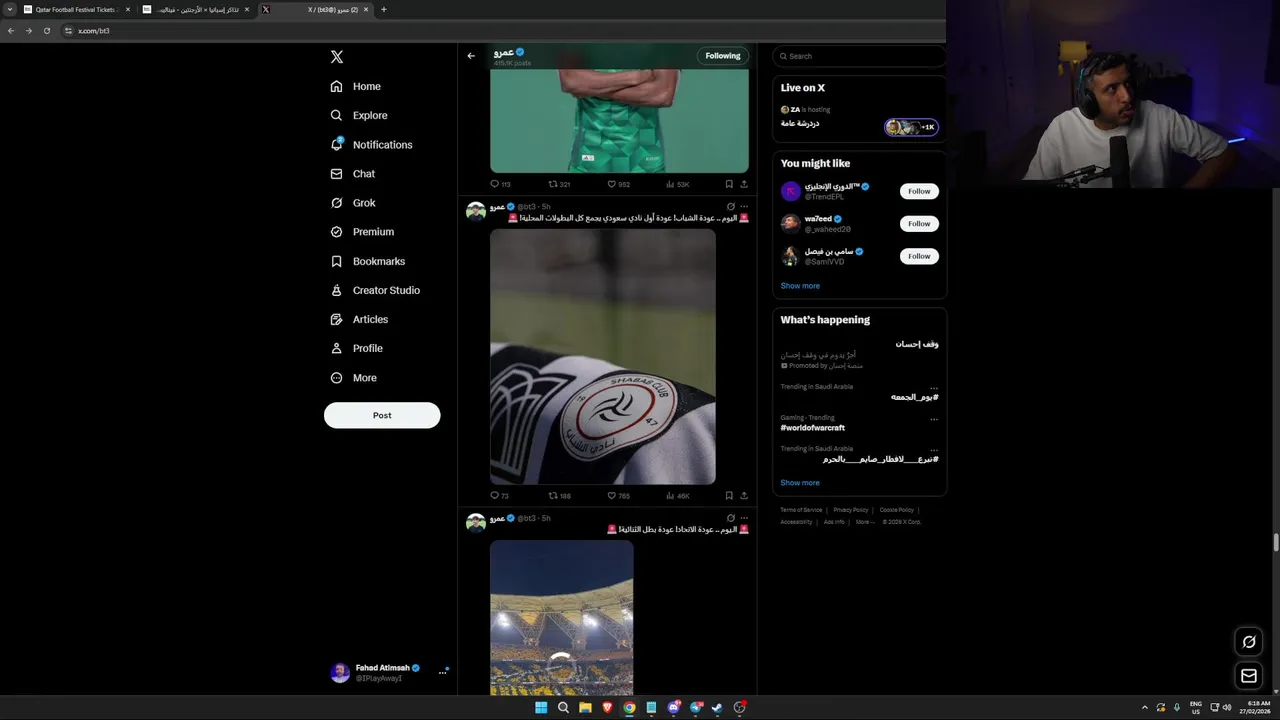Image resolution: width=1280 pixels, height=720 pixels.
Task: Open the Windows Start menu
Action: [541, 708]
